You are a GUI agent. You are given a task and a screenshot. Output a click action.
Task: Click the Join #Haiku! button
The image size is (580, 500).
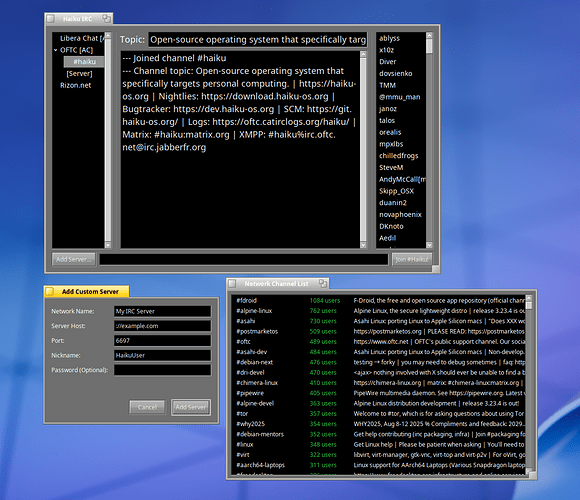412,259
